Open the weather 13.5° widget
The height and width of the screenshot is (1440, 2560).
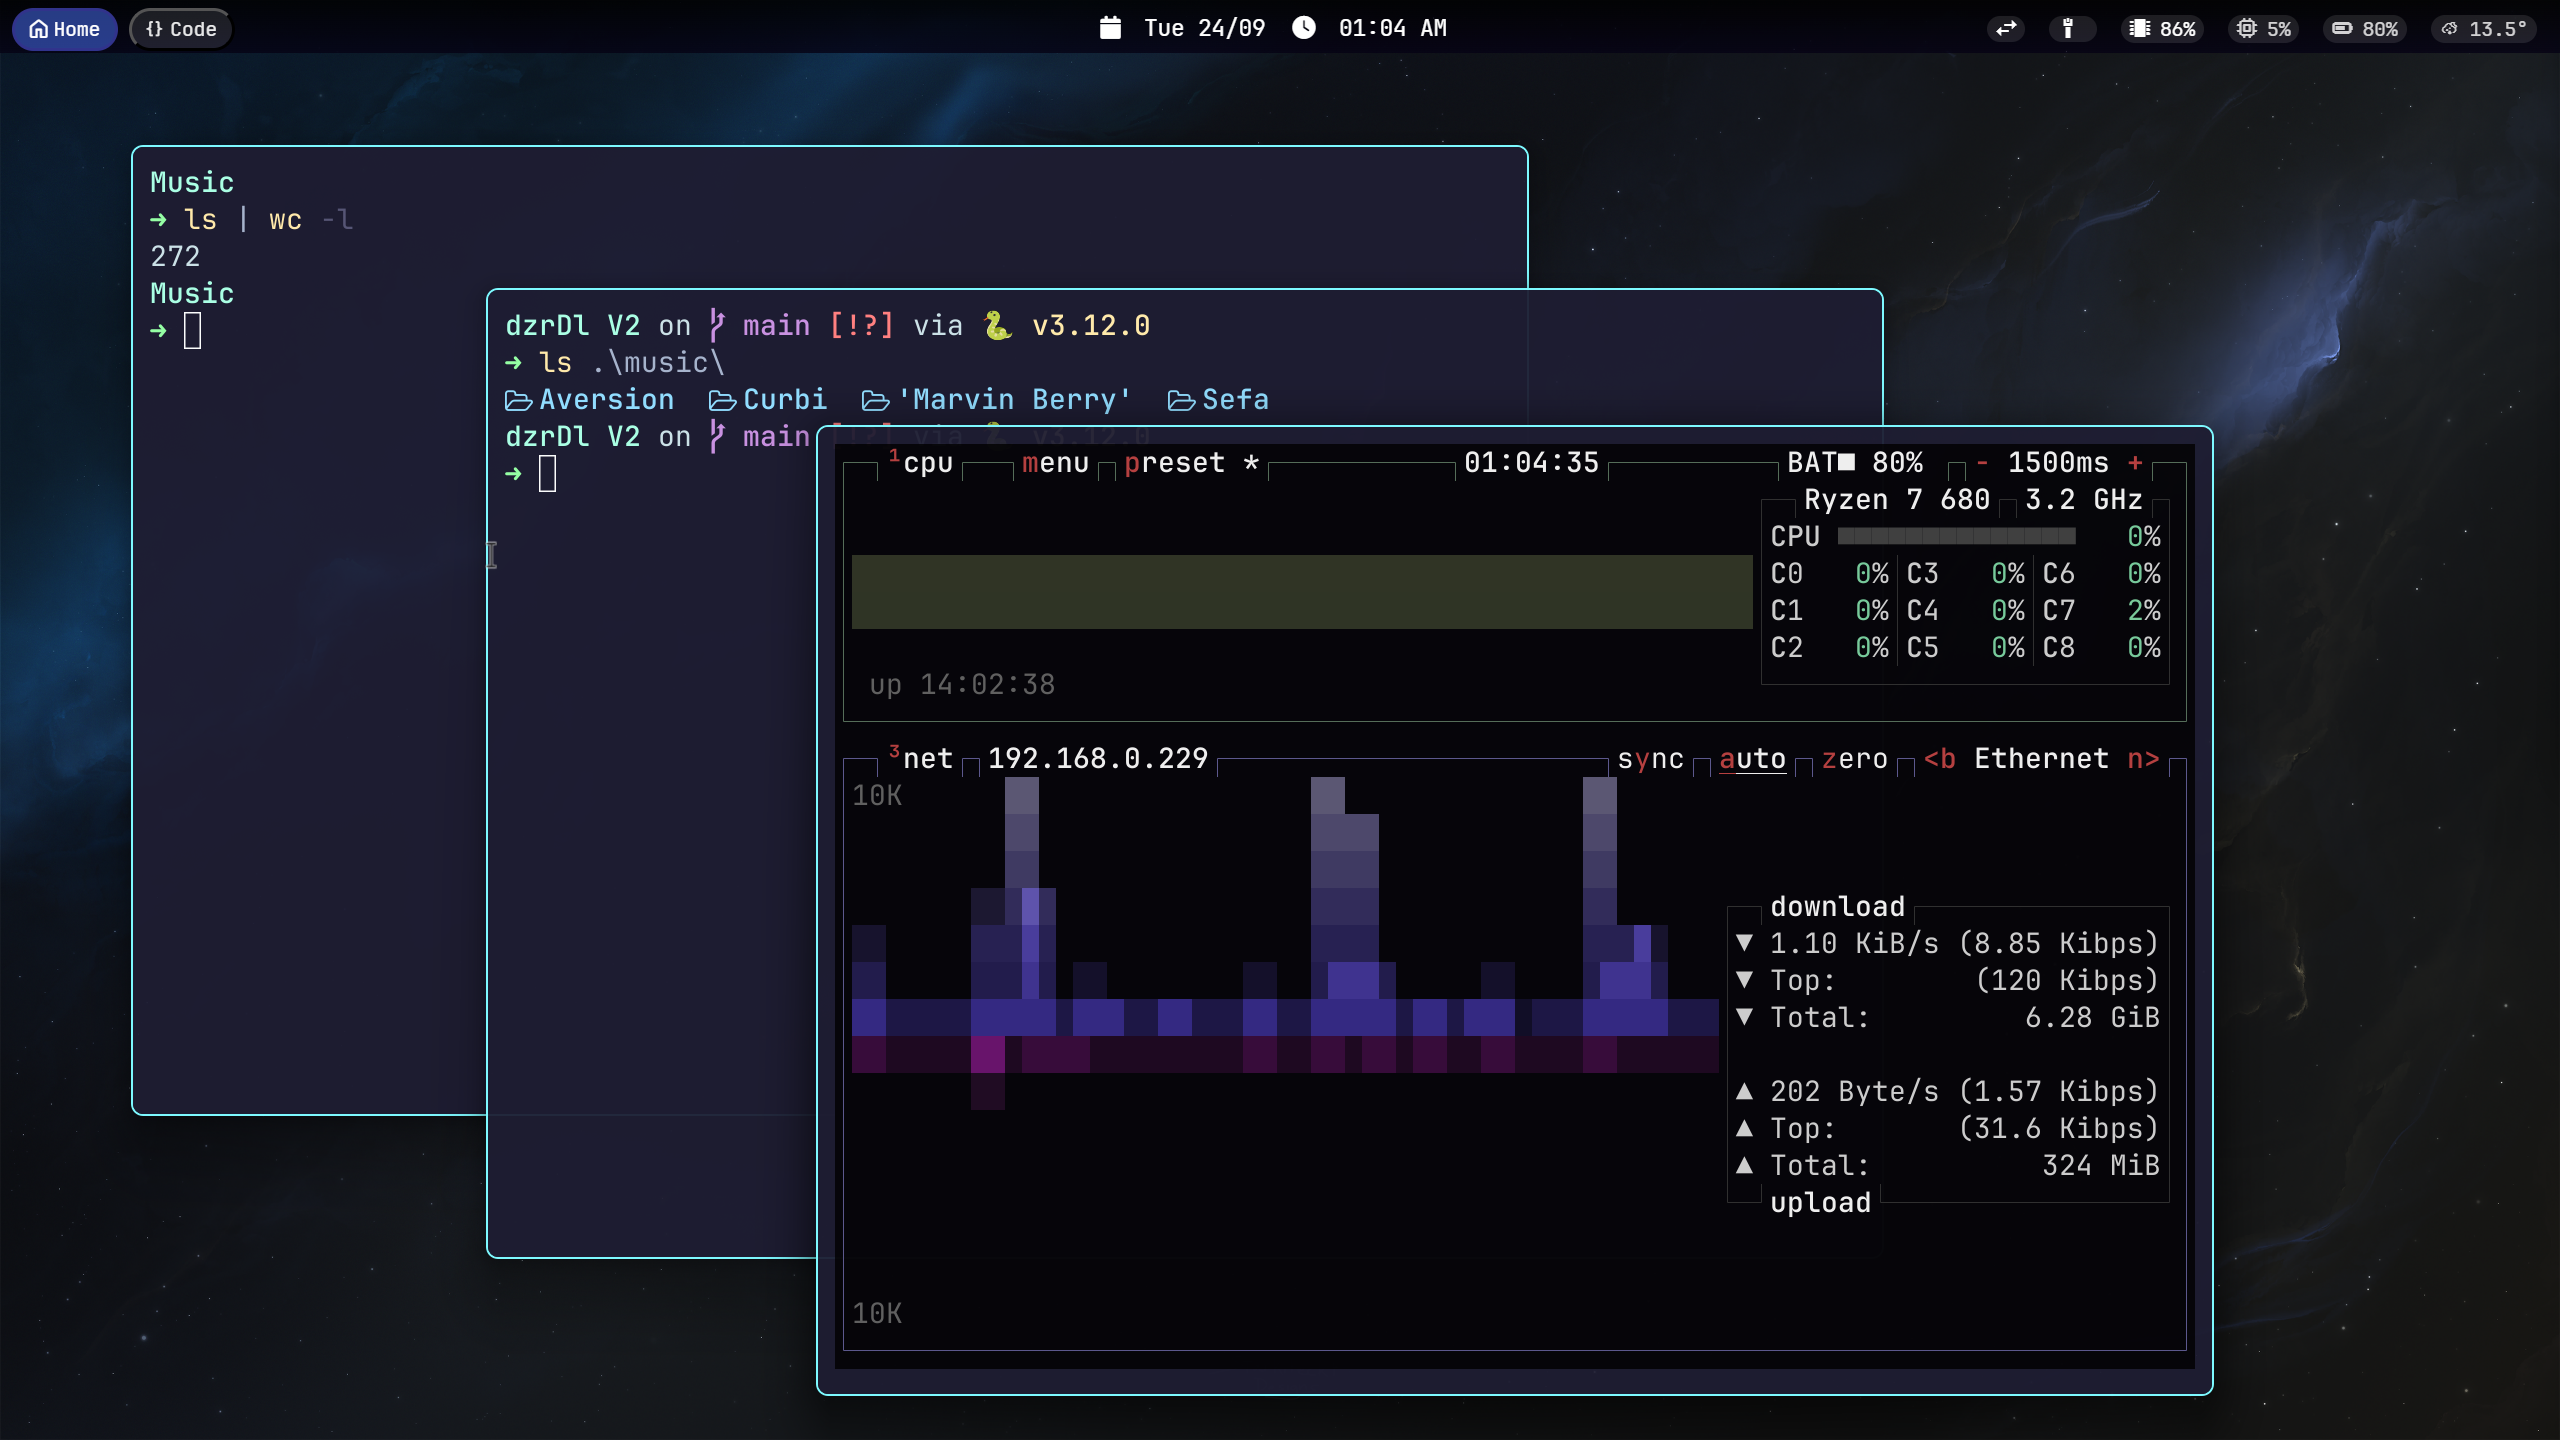tap(2484, 29)
